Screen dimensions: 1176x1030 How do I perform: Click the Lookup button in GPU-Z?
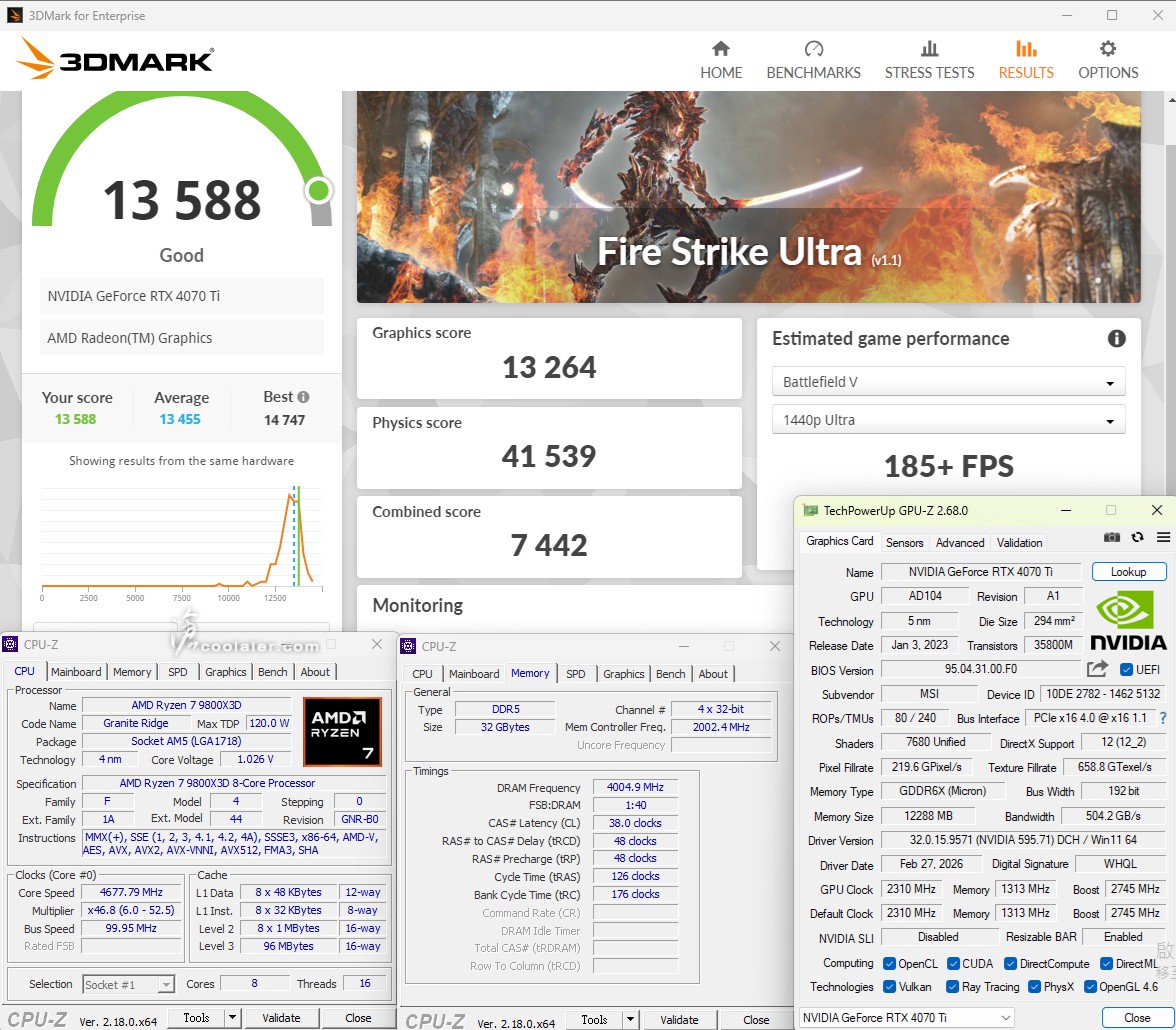tap(1128, 572)
